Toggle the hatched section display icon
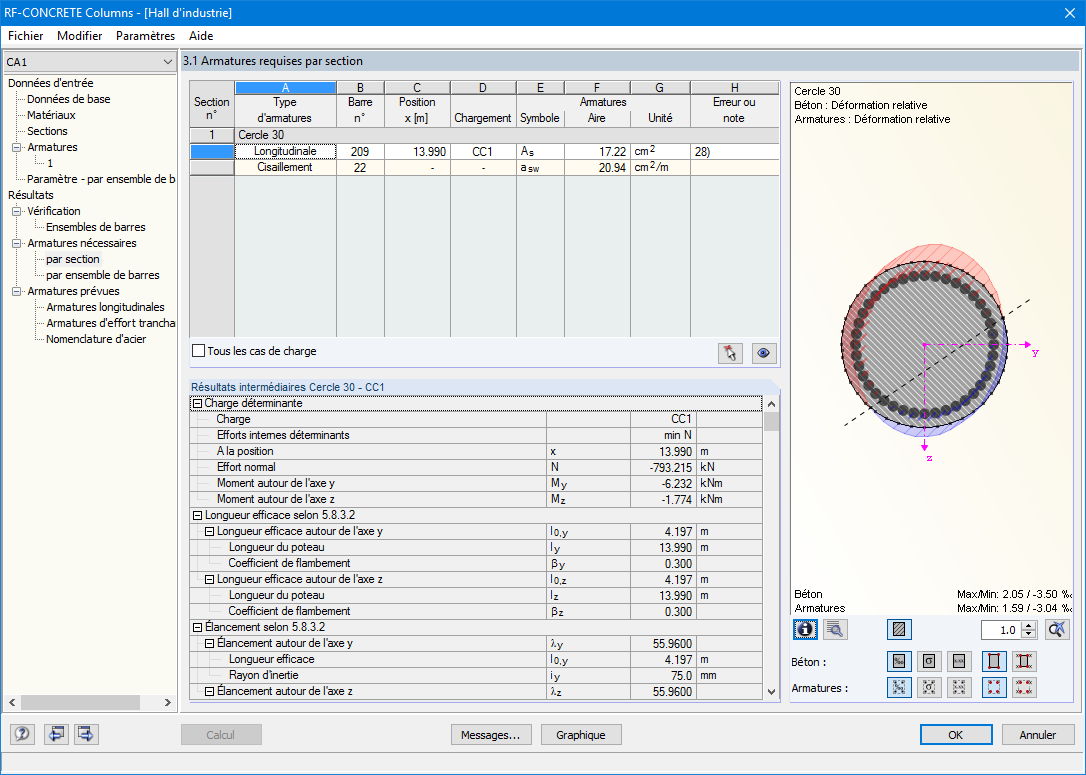1086x775 pixels. (899, 630)
